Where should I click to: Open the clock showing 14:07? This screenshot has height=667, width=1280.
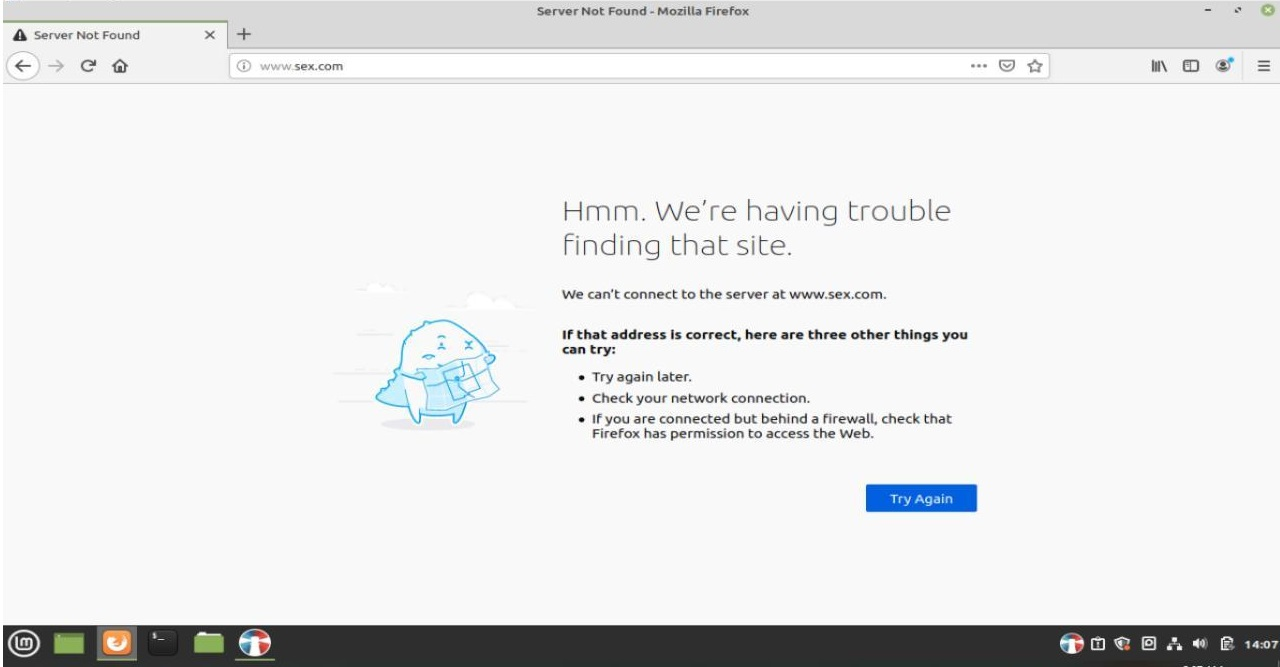(x=1261, y=645)
